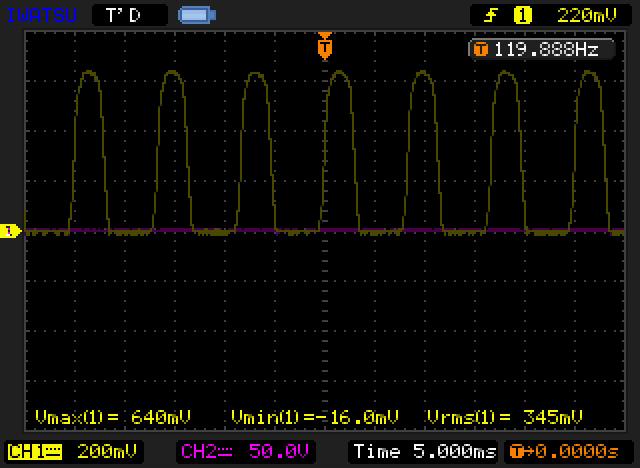Click the IWATSU brand logo
Screen dimensions: 640x468
click(x=42, y=16)
